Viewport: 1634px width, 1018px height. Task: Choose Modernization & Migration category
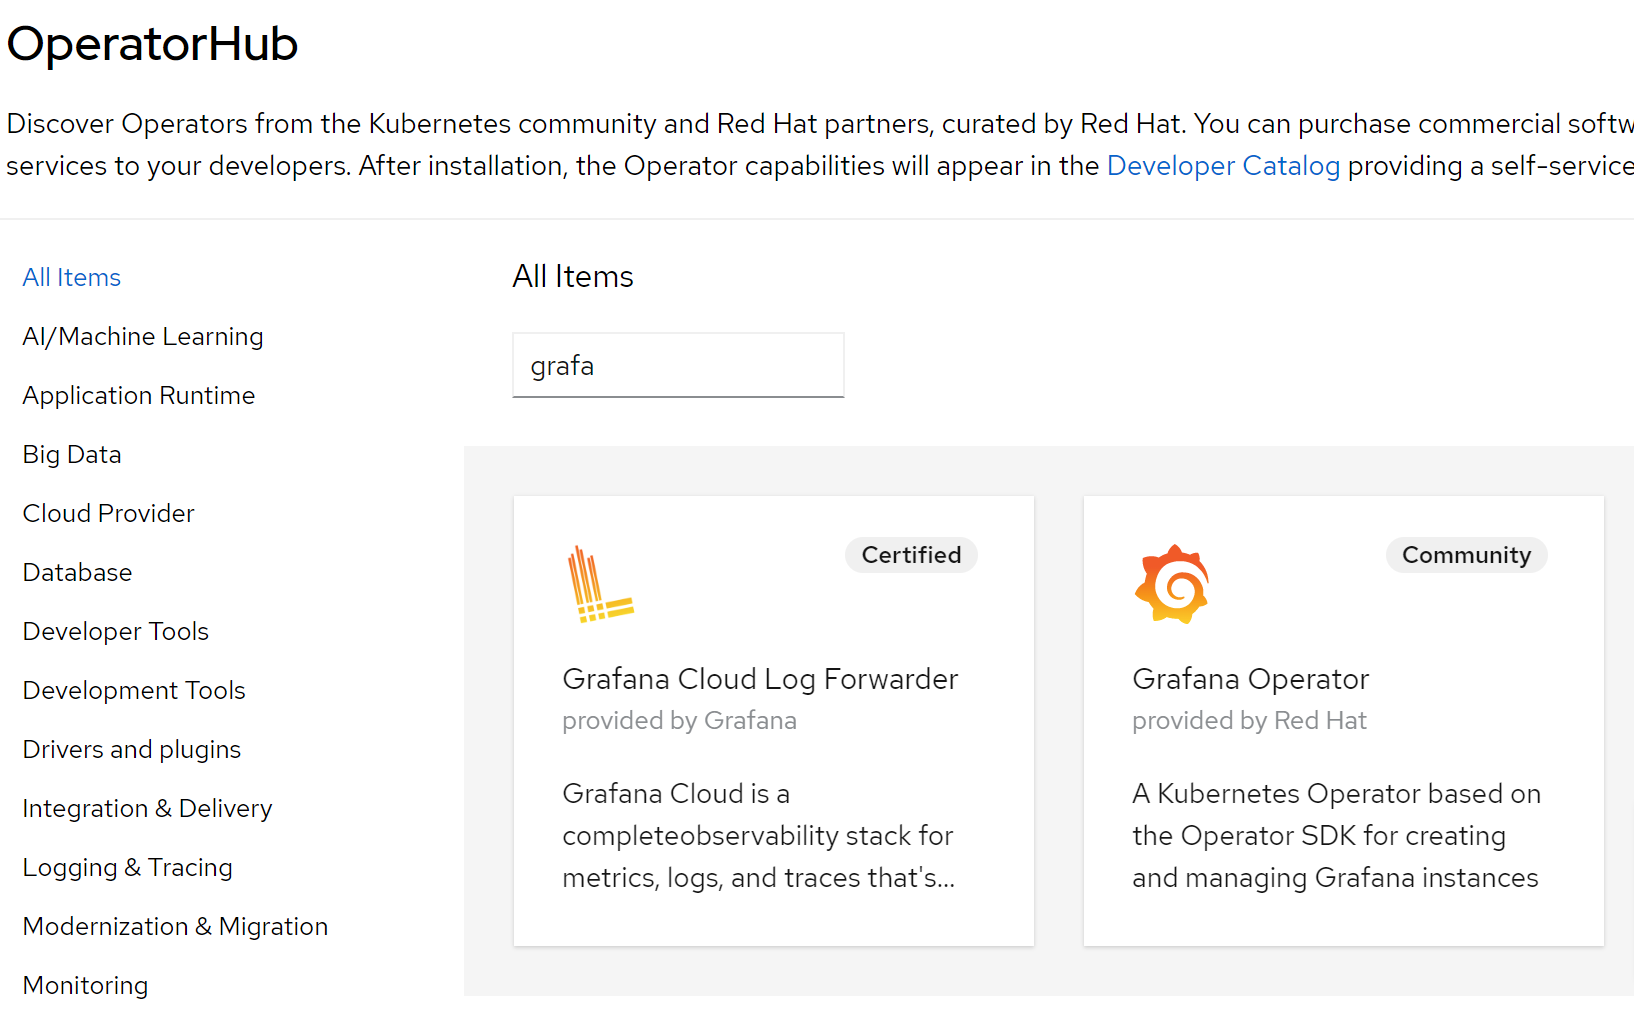point(175,927)
